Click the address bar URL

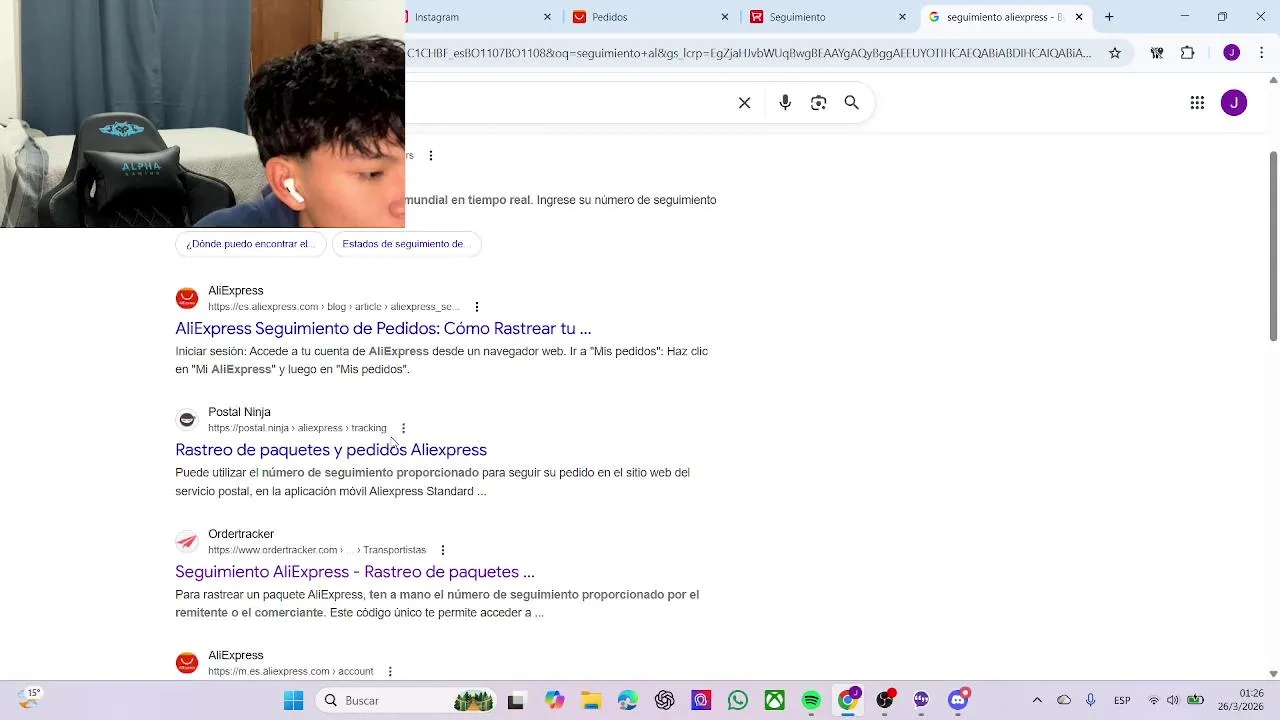[x=750, y=53]
